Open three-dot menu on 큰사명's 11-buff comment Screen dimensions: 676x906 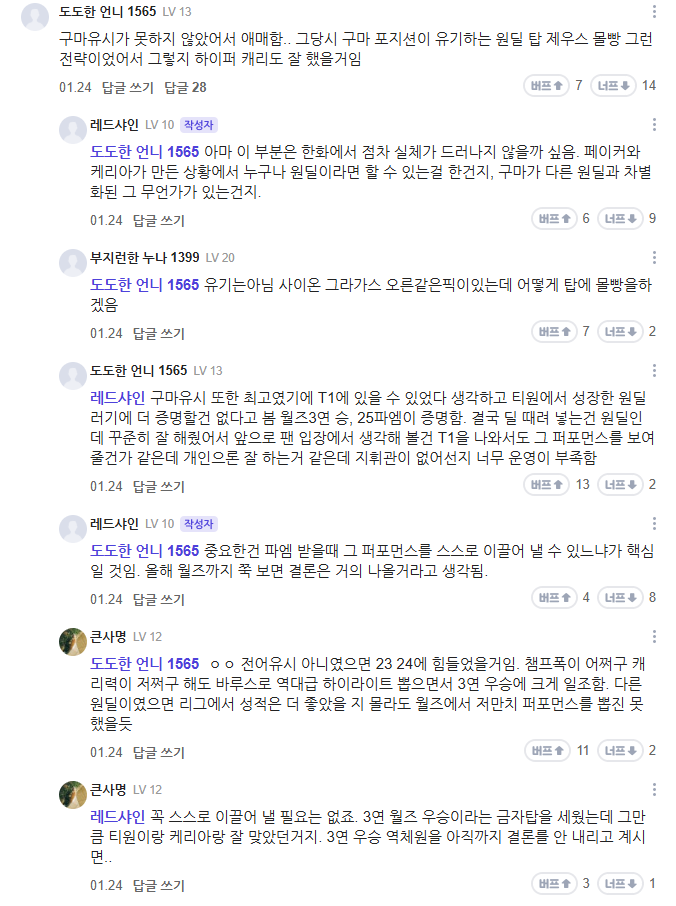coord(654,636)
